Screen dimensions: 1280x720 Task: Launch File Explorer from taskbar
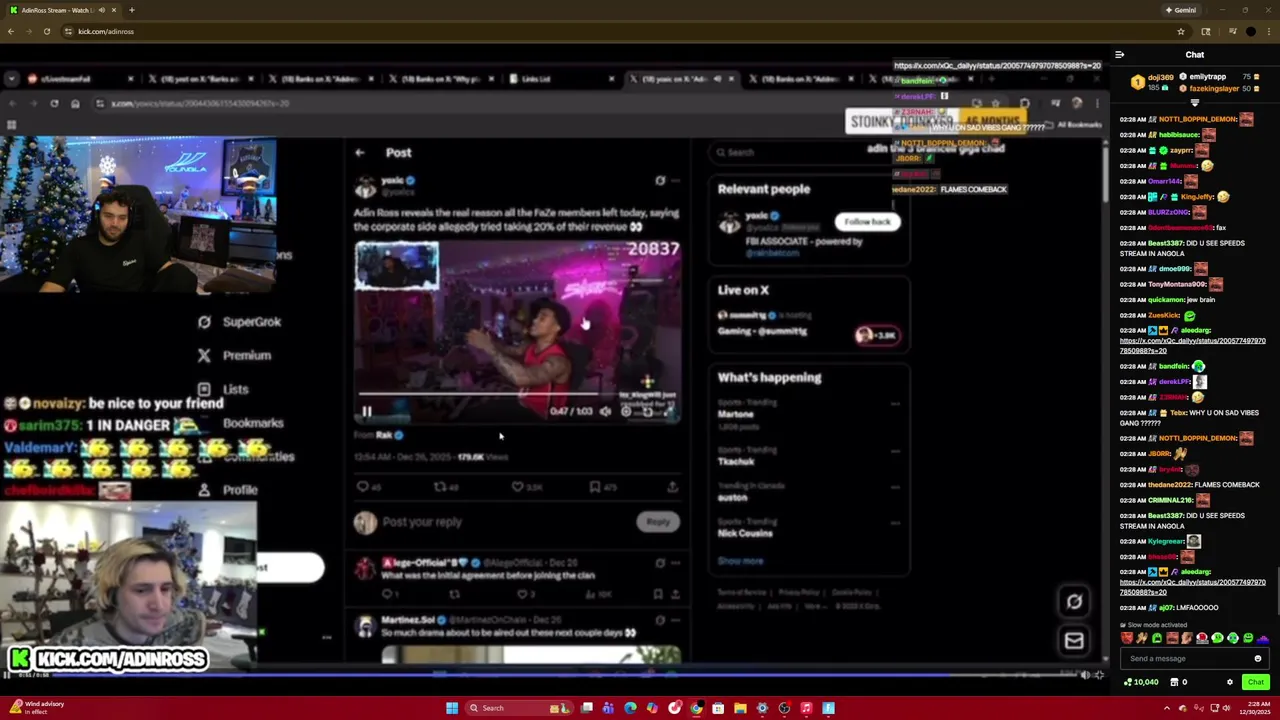tap(740, 708)
